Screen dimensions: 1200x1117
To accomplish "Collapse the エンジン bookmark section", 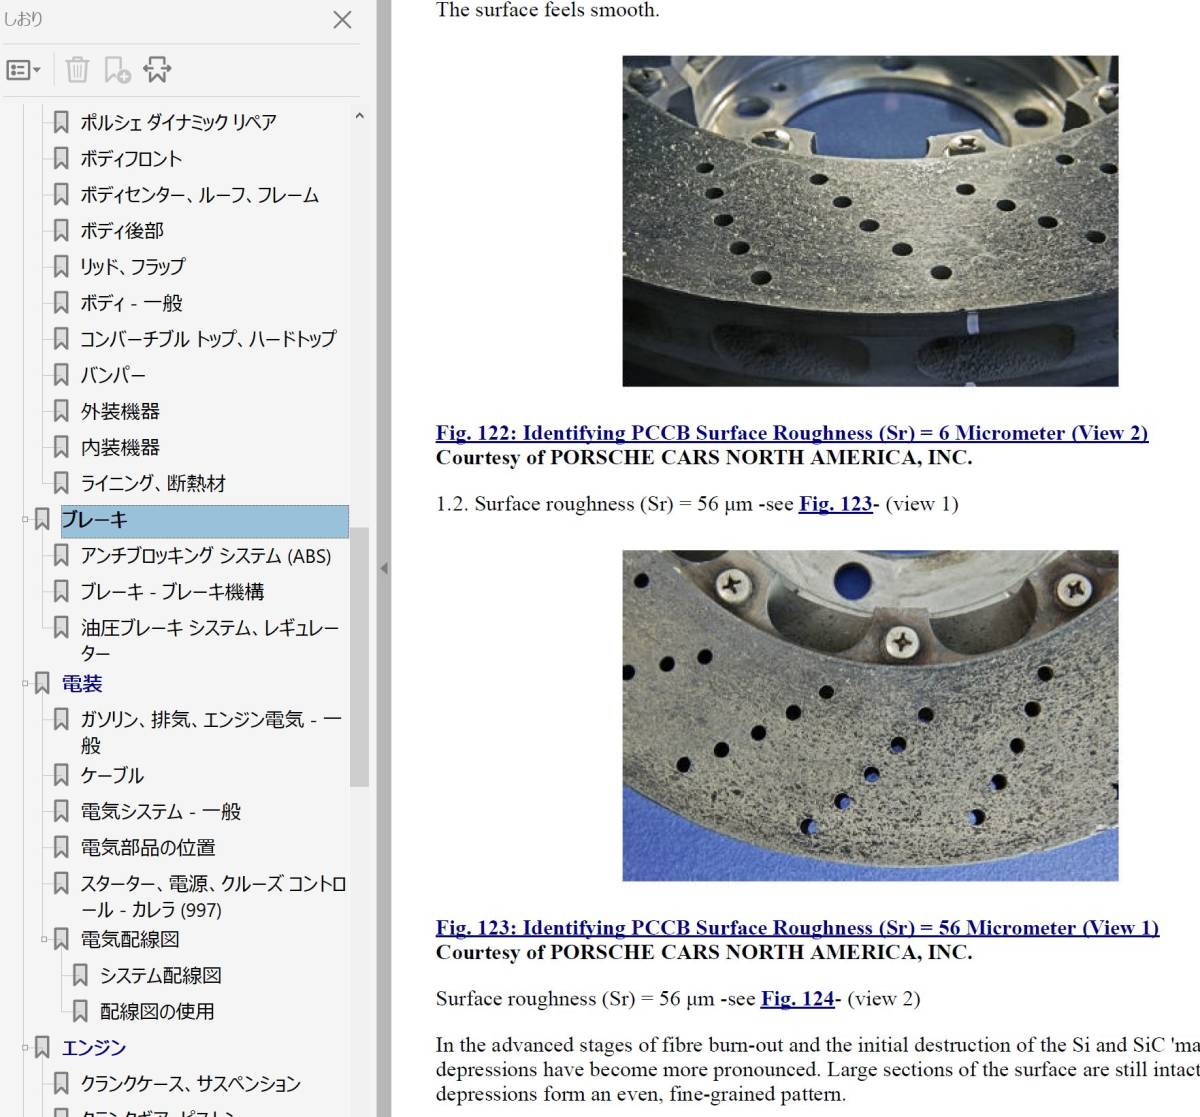I will [25, 1047].
